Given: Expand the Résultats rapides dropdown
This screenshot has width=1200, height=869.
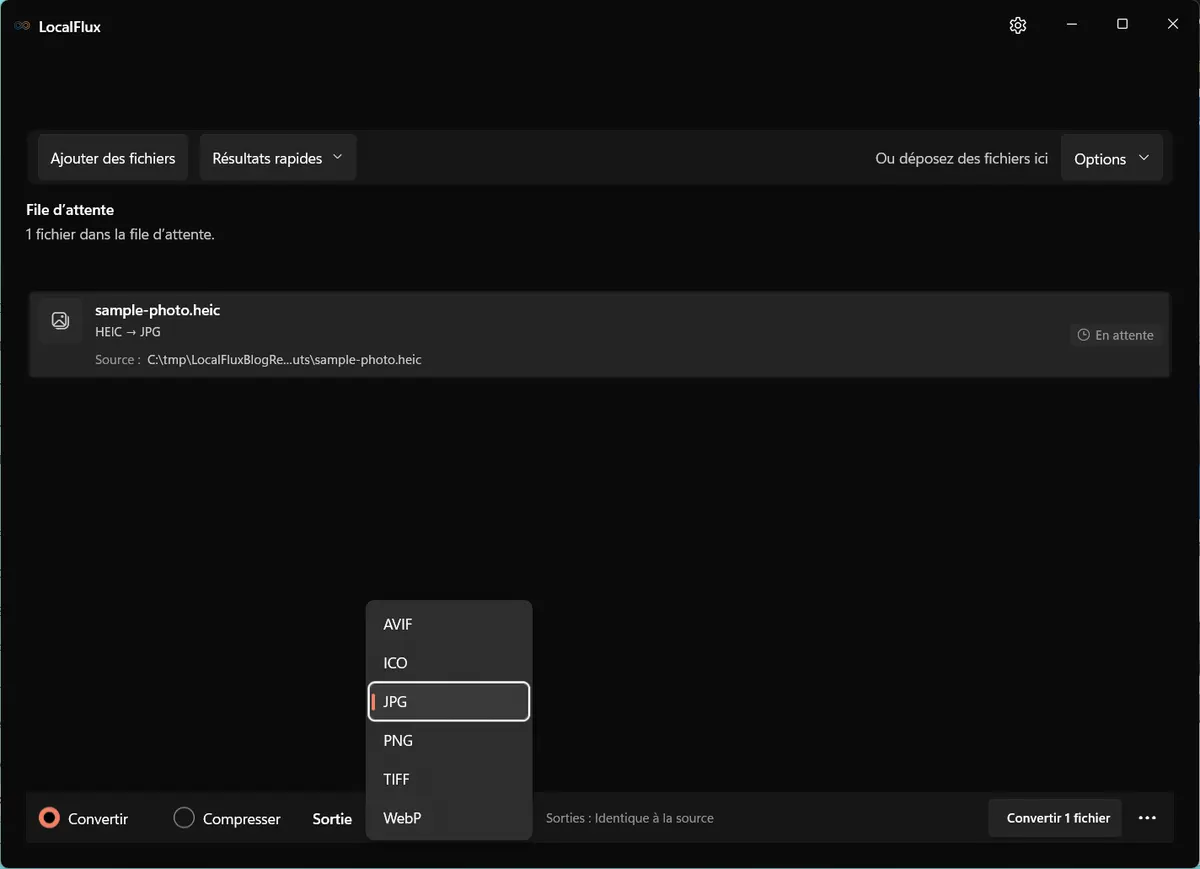Looking at the screenshot, I should pos(278,158).
